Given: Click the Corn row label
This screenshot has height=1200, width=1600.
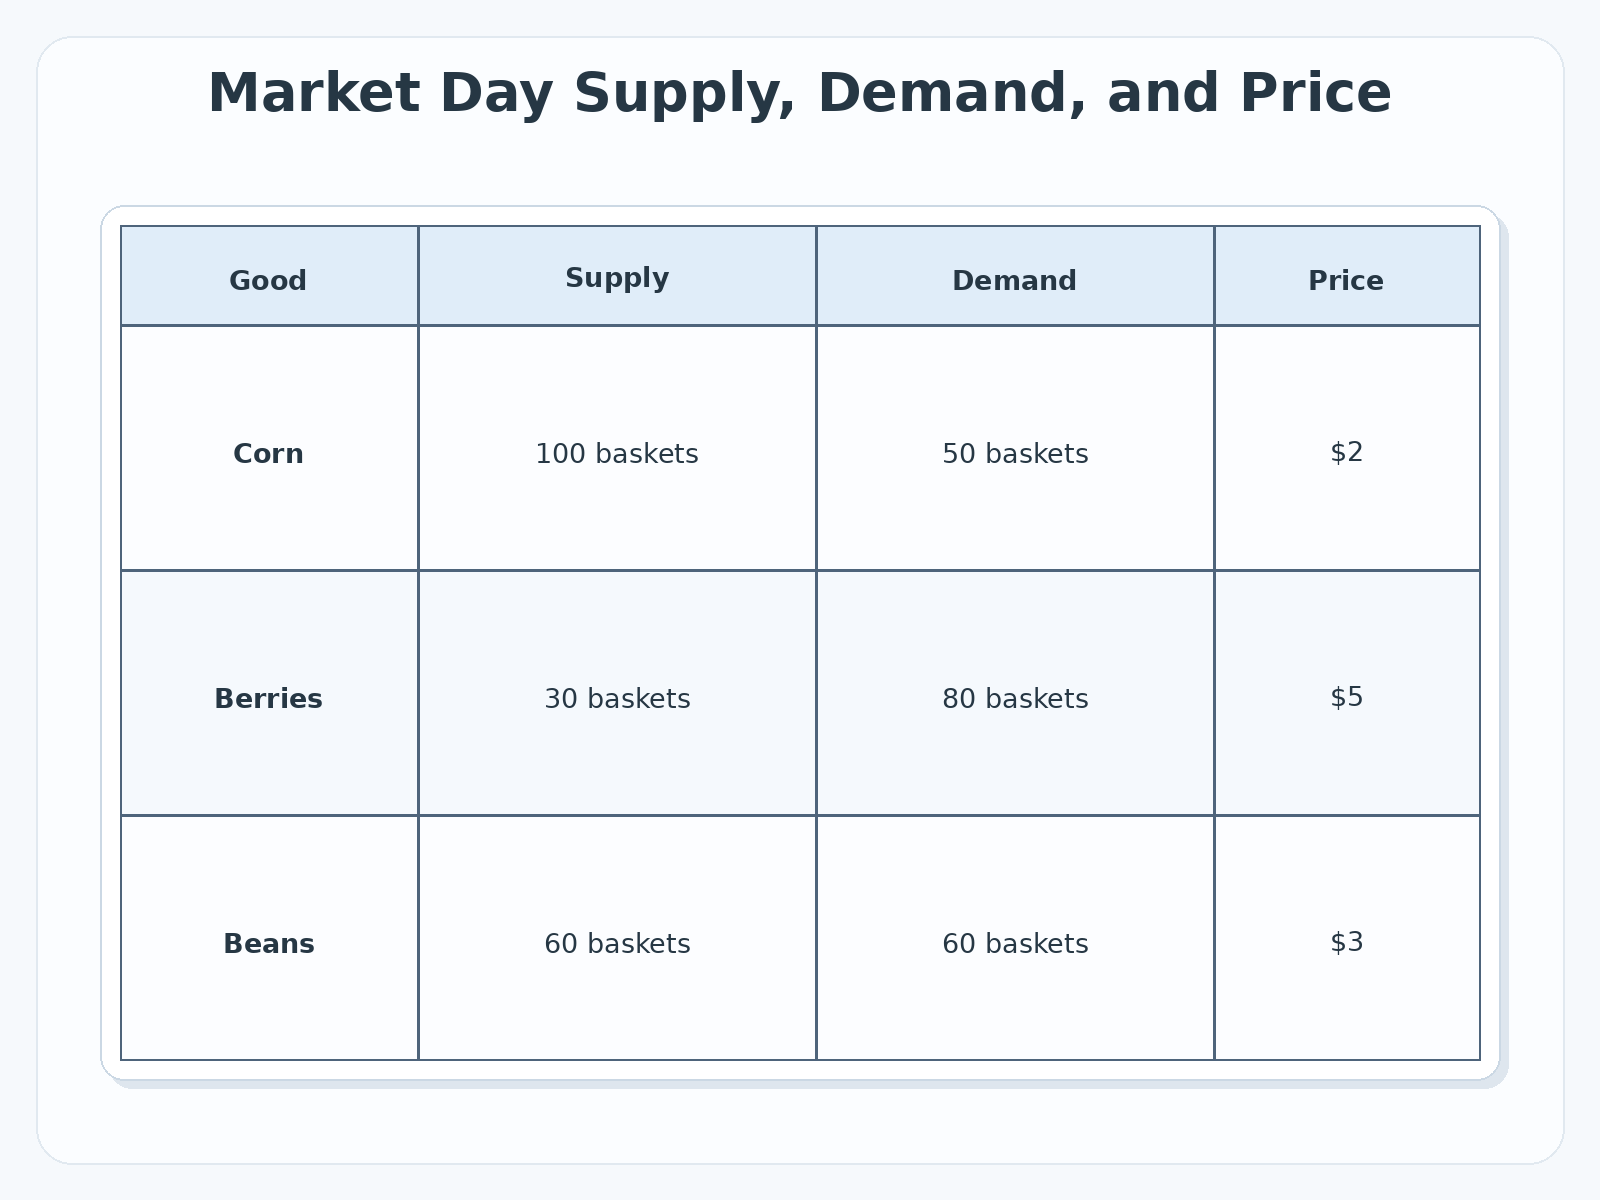Looking at the screenshot, I should point(269,448).
